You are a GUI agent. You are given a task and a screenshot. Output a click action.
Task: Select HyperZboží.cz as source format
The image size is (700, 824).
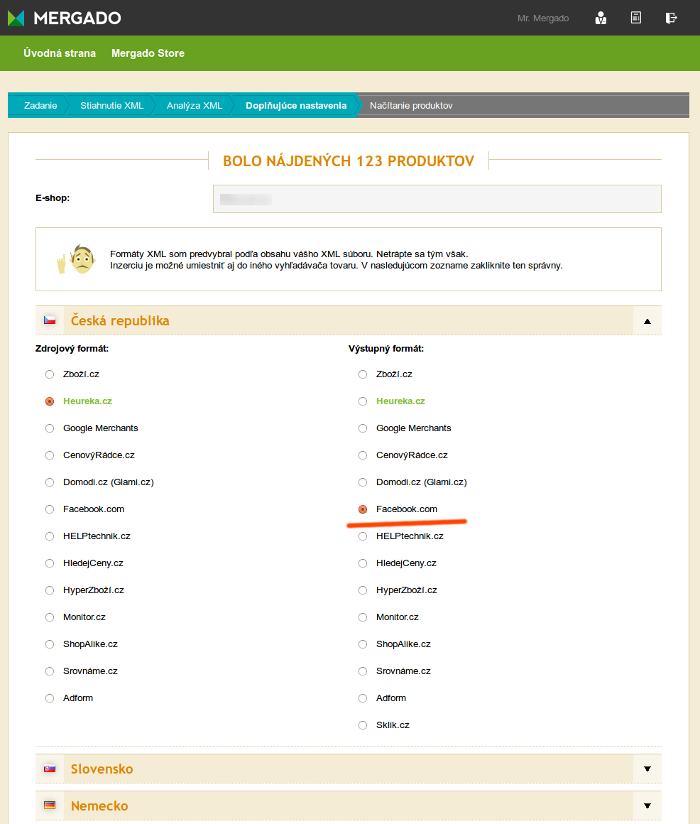click(x=49, y=590)
